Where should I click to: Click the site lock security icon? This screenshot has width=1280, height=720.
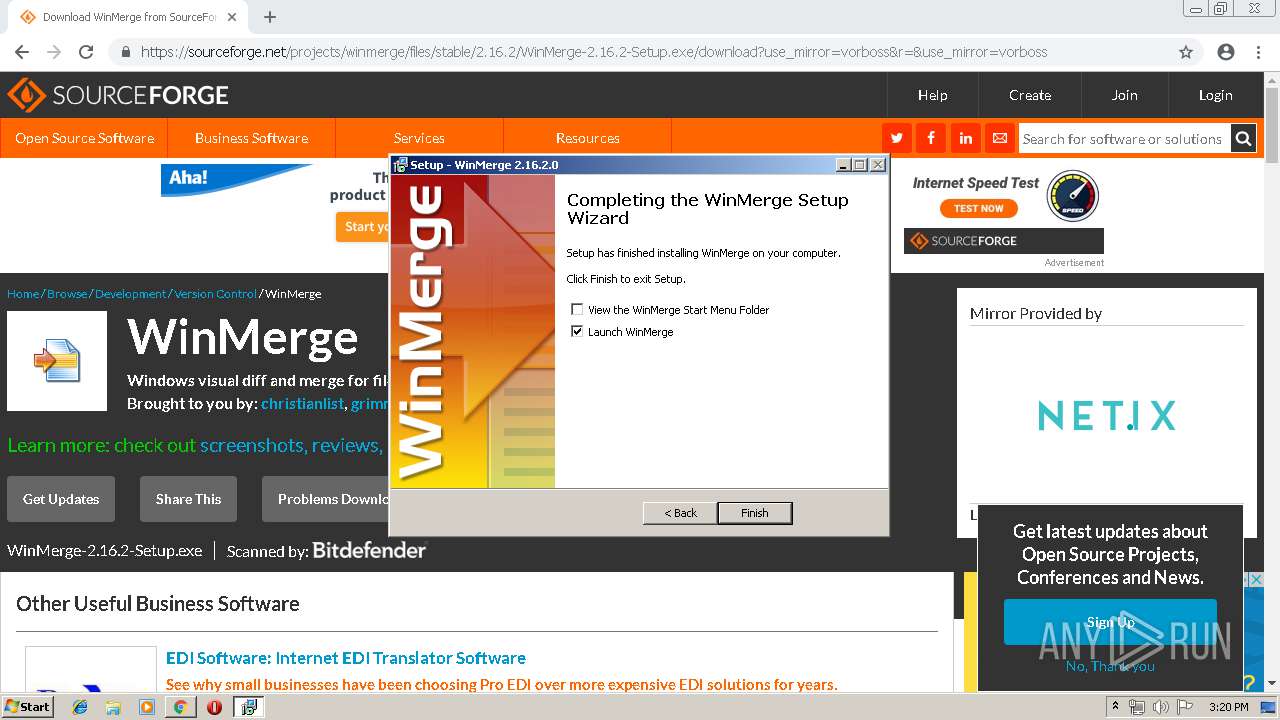[x=125, y=52]
